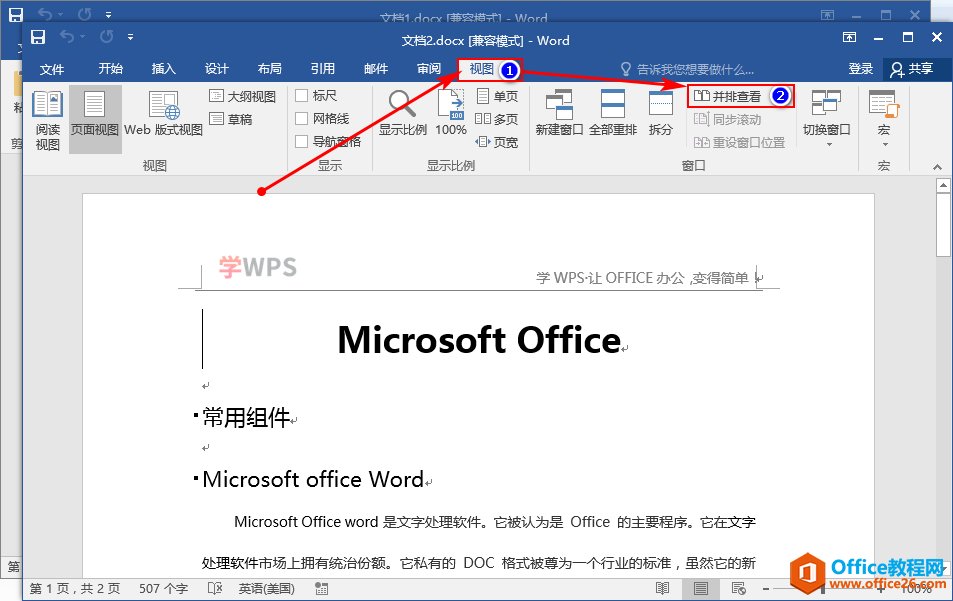This screenshot has height=601, width=953.
Task: Select web layout status bar icon
Action: (x=738, y=588)
